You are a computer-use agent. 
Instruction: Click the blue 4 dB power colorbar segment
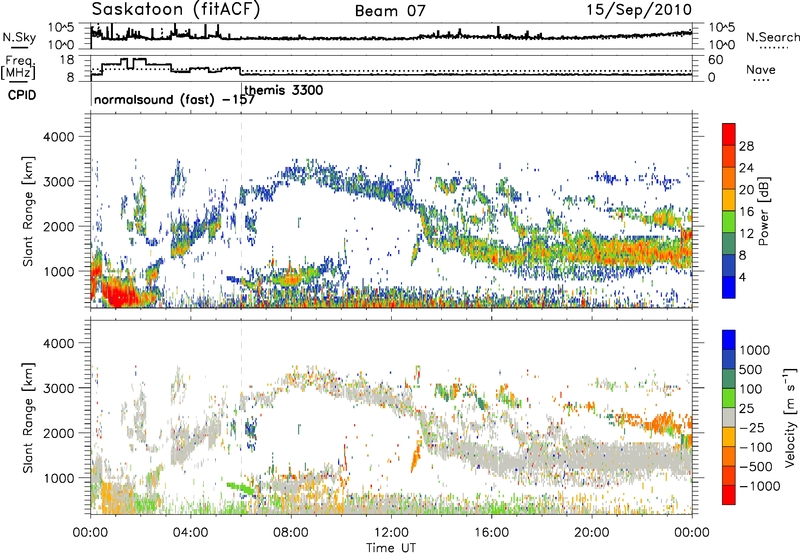point(729,287)
